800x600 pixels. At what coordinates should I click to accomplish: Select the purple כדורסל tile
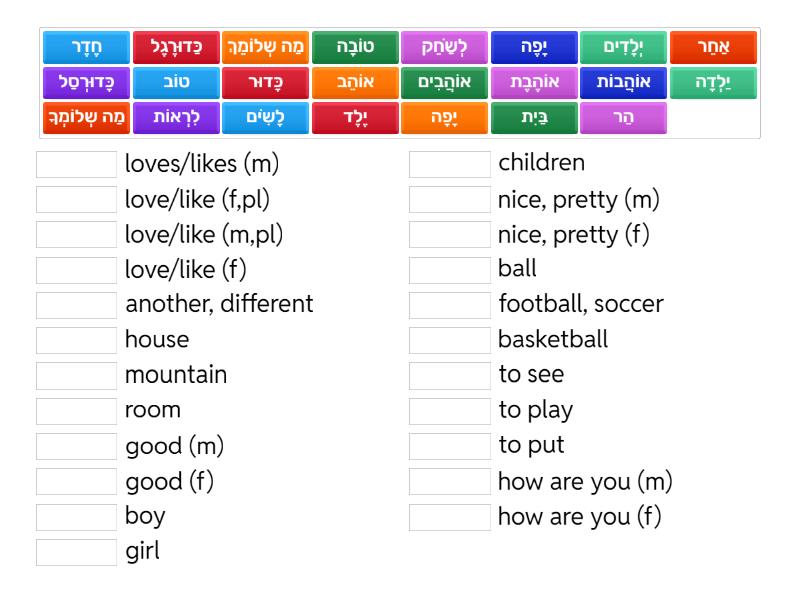pyautogui.click(x=86, y=83)
